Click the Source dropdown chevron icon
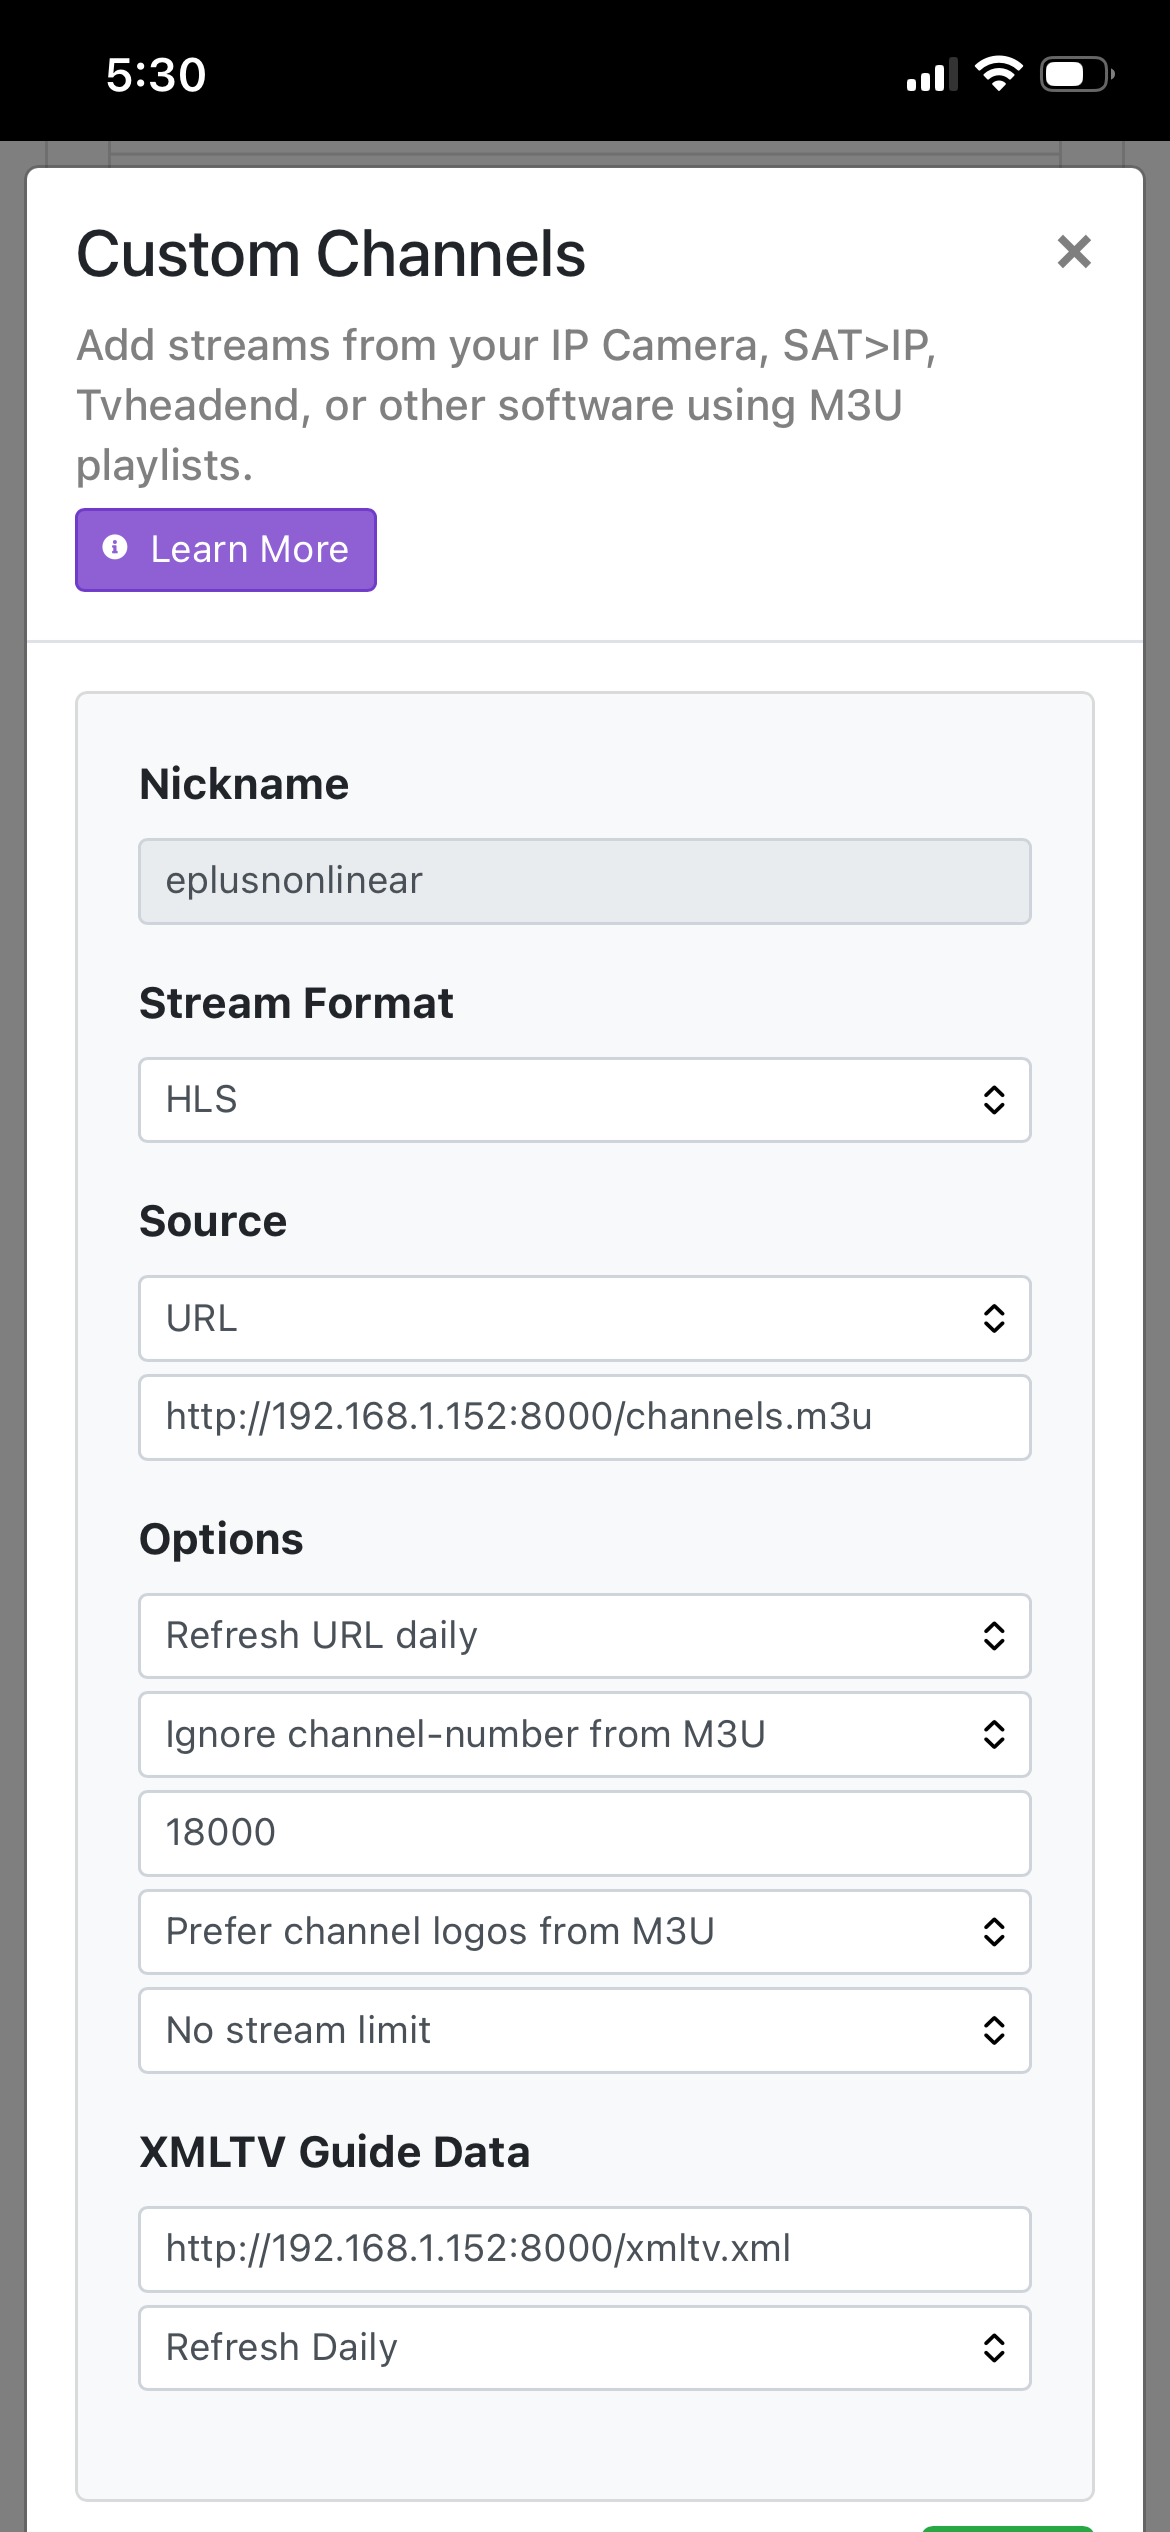Viewport: 1170px width, 2532px height. 993,1318
